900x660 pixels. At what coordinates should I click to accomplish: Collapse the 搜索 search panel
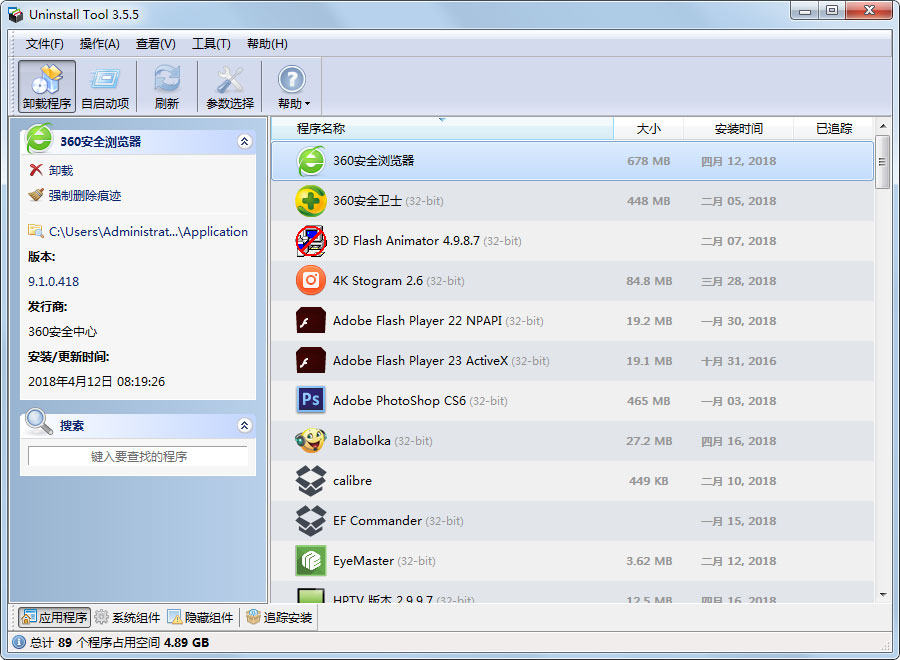[245, 425]
